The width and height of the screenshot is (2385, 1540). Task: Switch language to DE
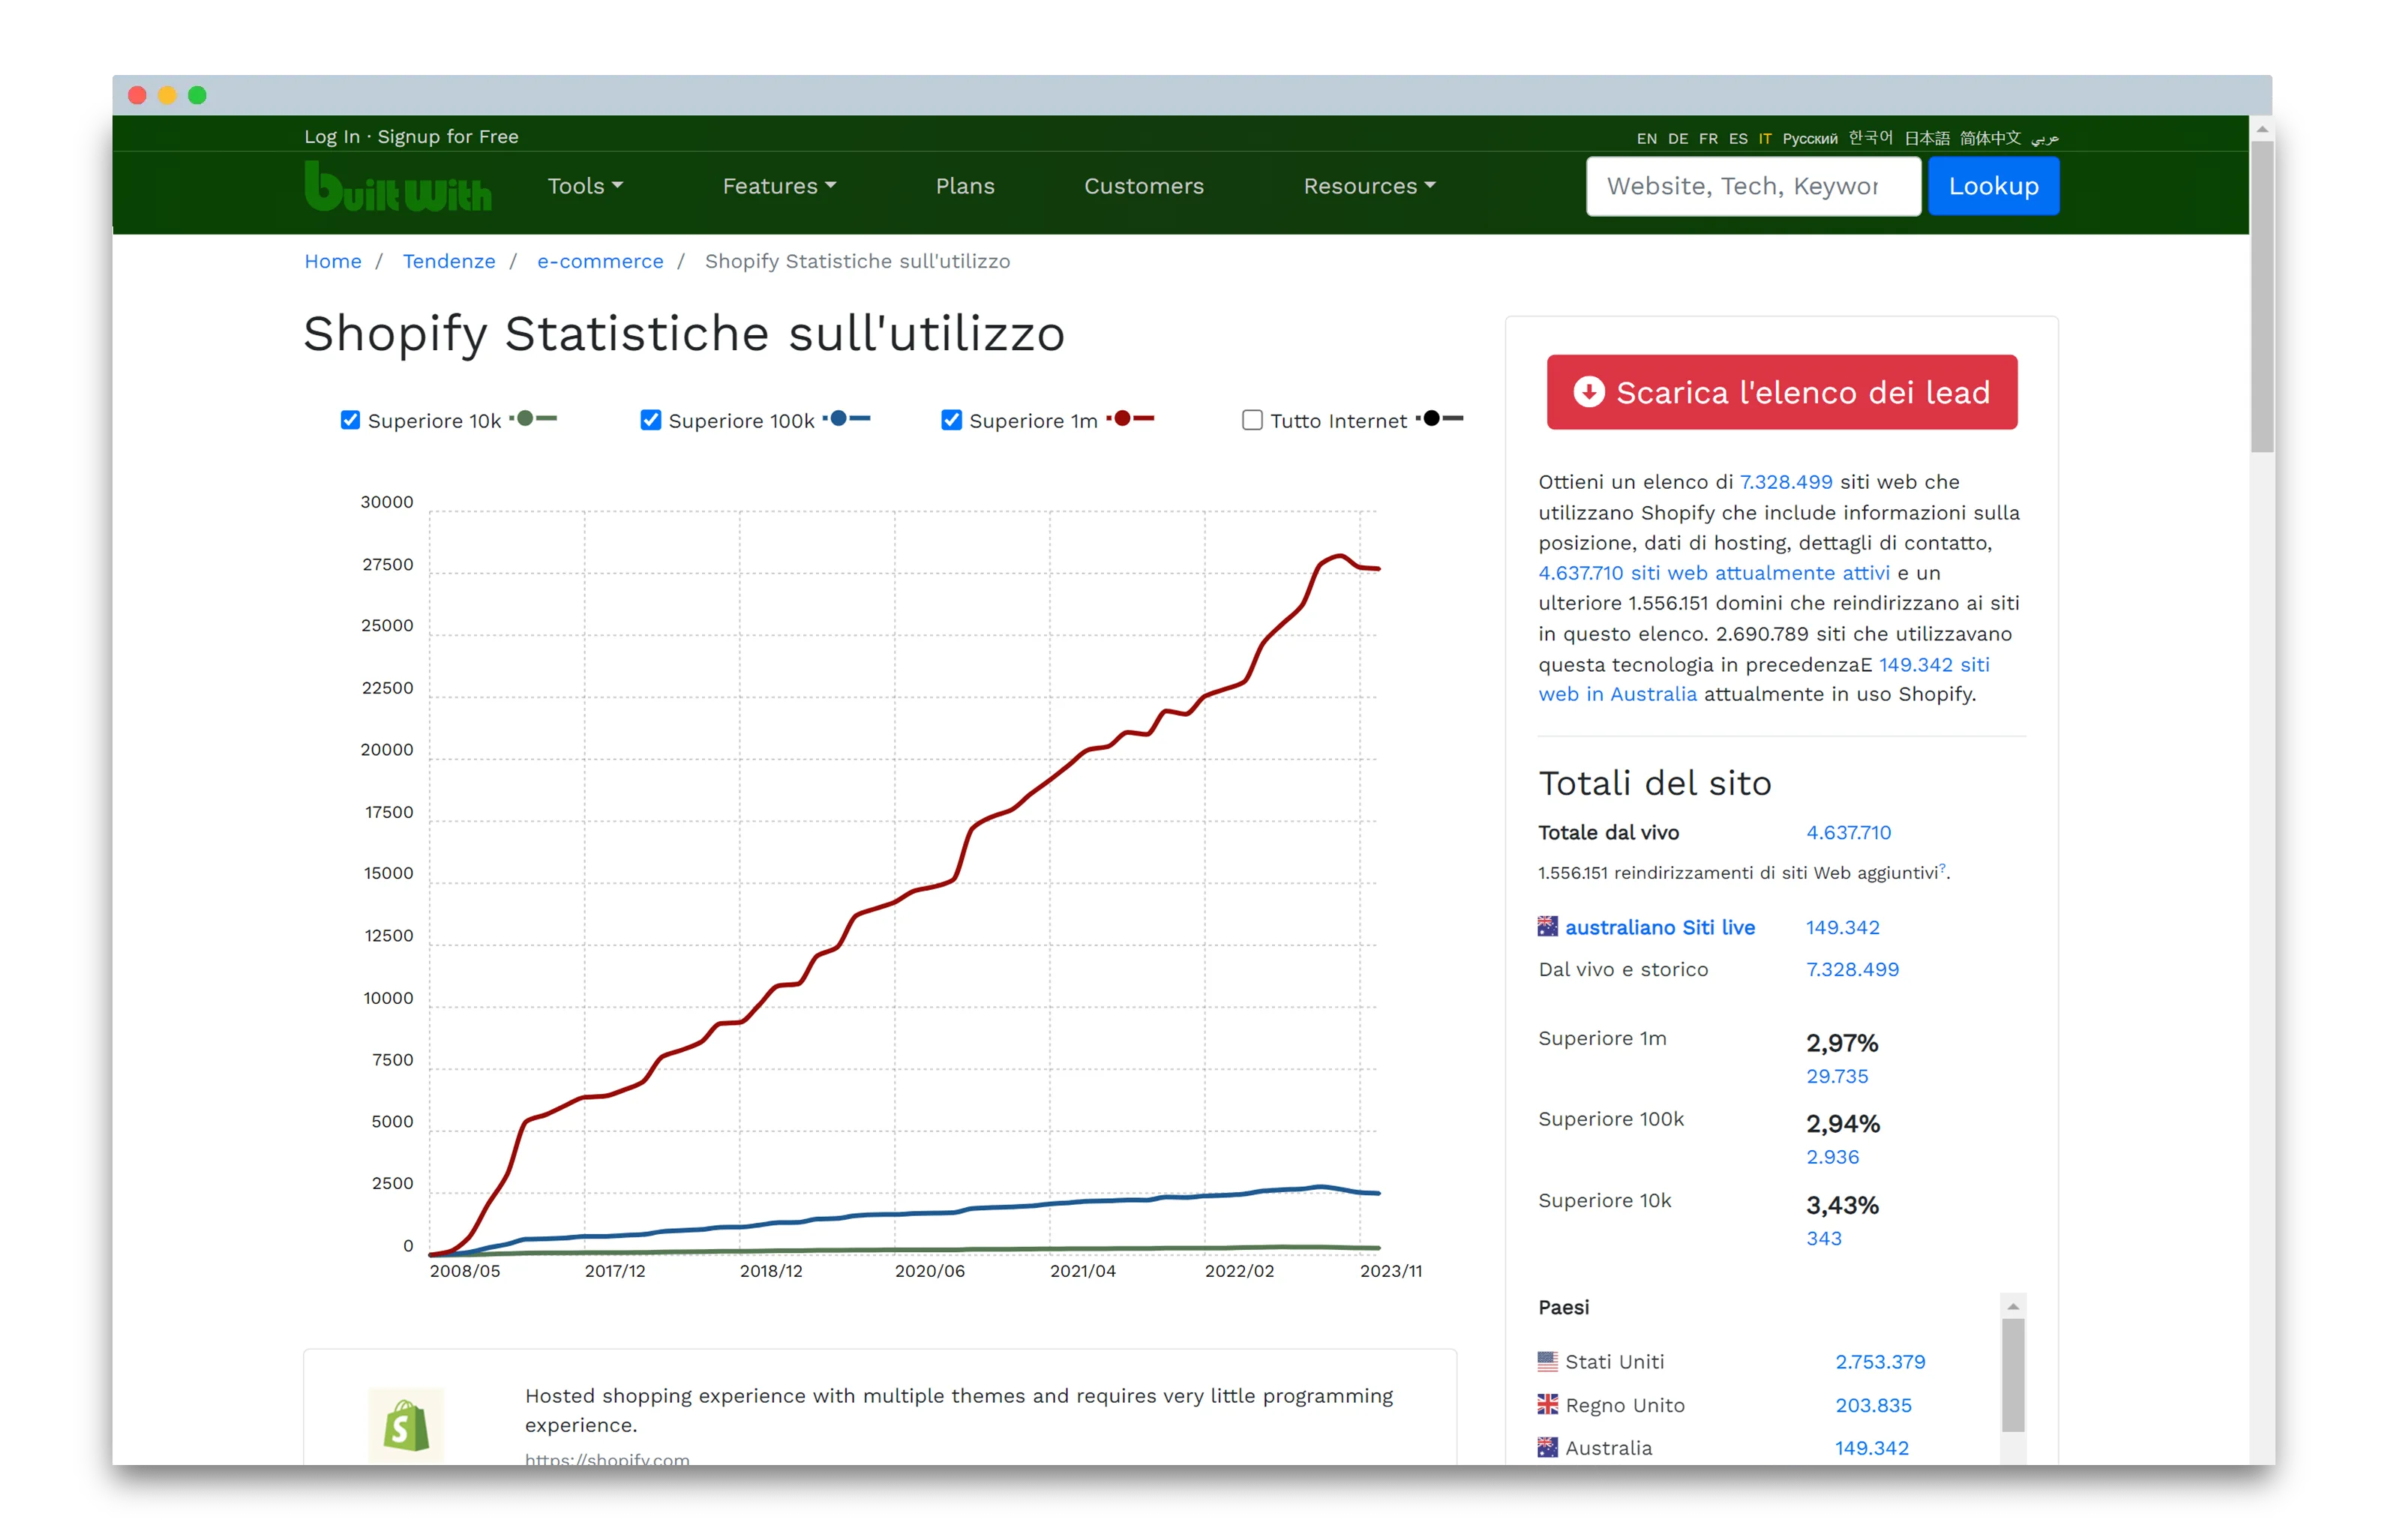1677,138
